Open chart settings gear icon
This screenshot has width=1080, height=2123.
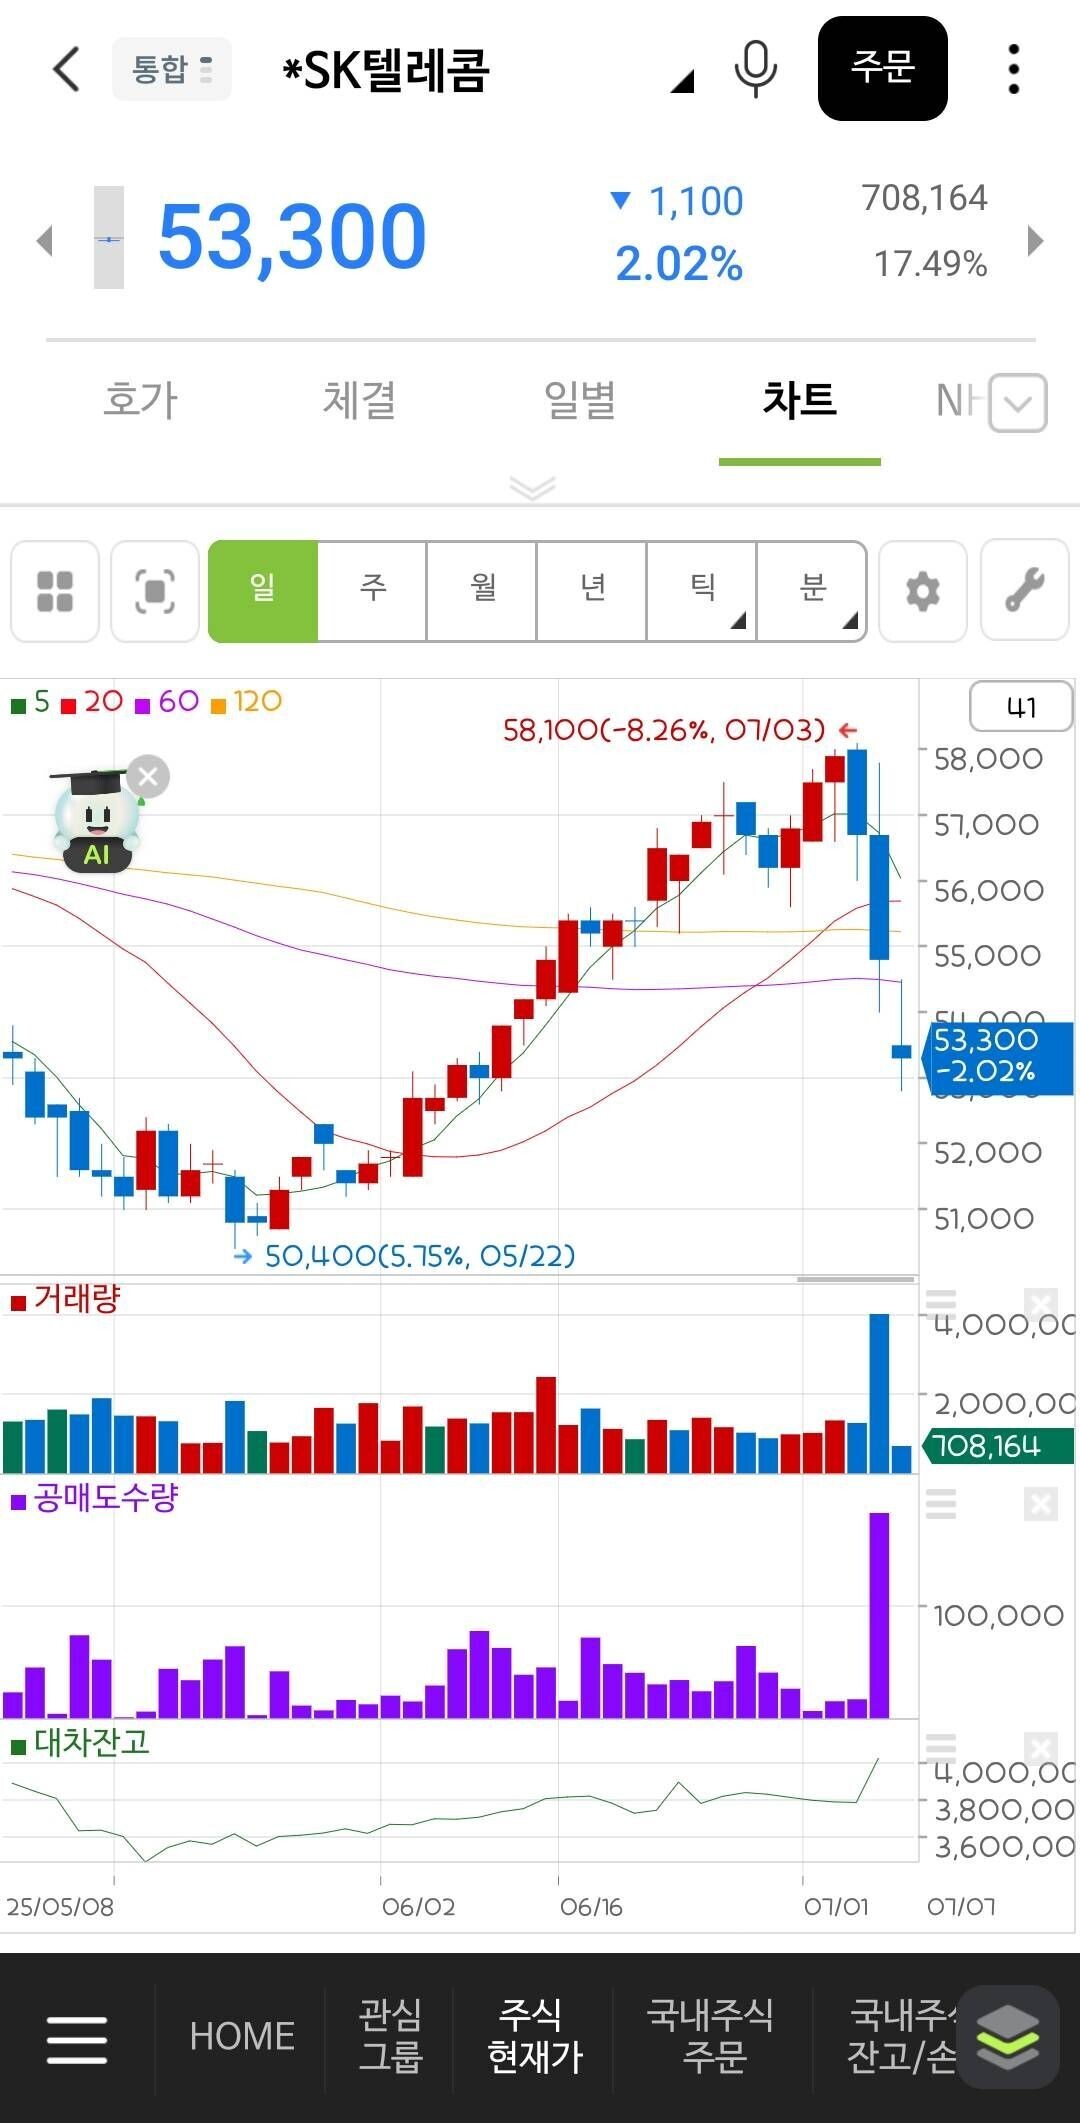click(922, 591)
